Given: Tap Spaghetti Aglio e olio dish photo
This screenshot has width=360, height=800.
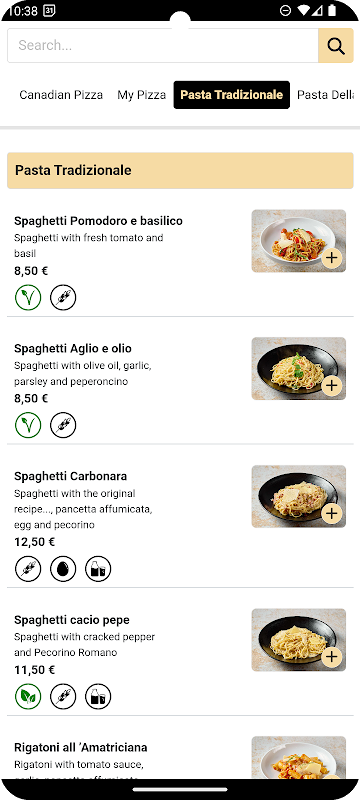Looking at the screenshot, I should pyautogui.click(x=298, y=368).
